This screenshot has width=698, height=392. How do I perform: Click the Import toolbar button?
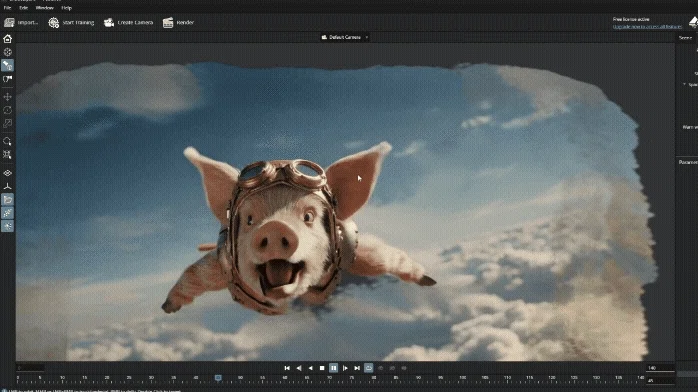click(21, 22)
